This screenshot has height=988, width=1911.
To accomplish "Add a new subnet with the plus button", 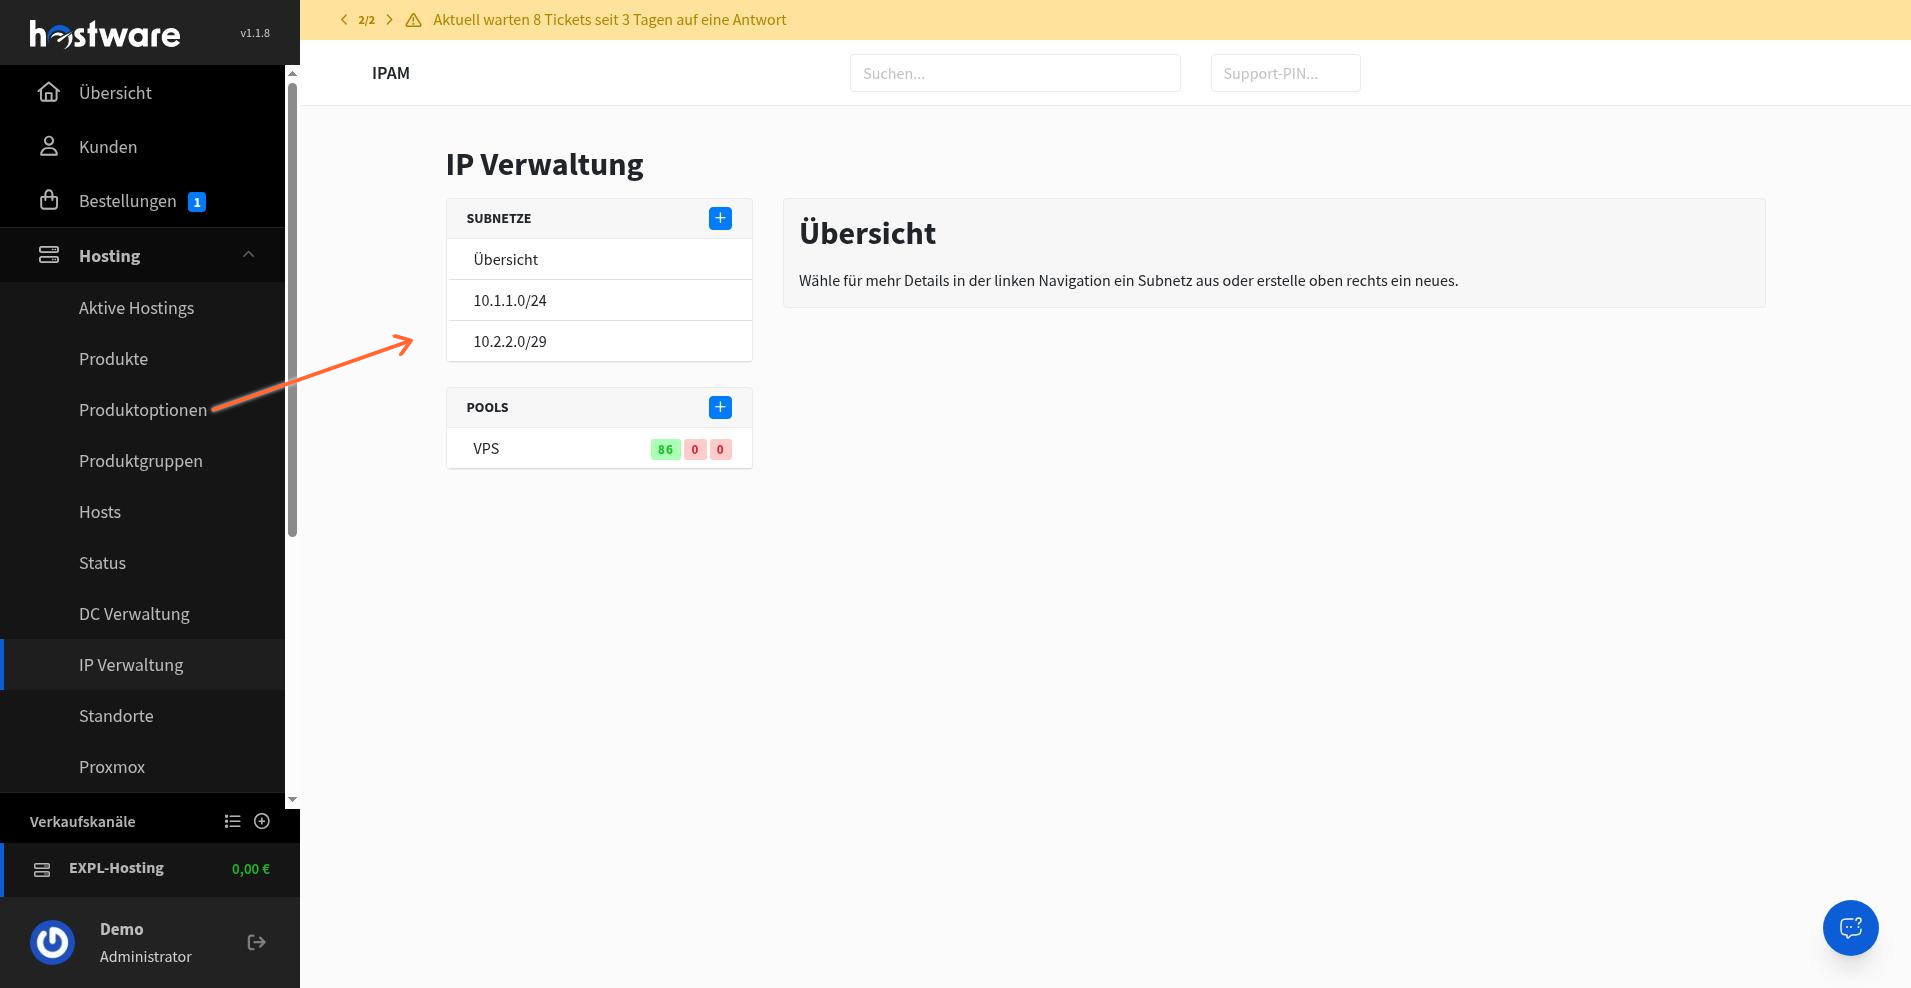I will tap(720, 218).
